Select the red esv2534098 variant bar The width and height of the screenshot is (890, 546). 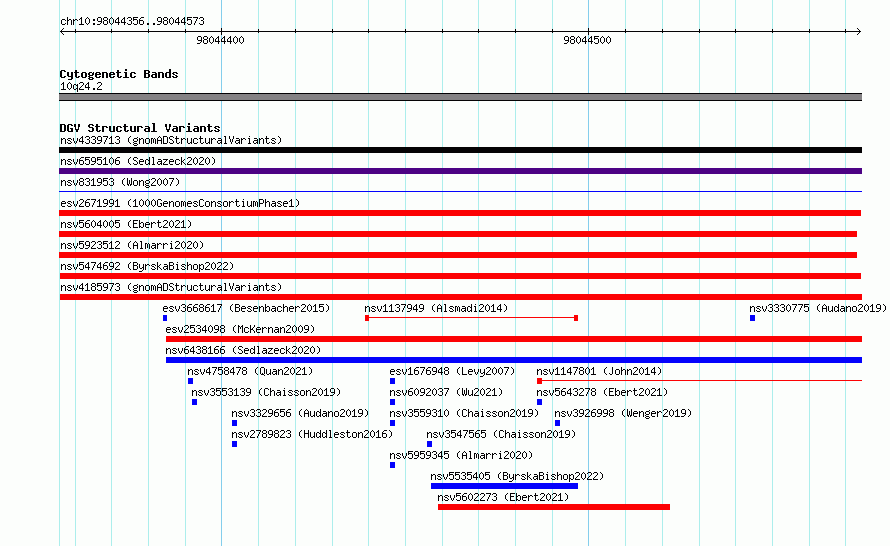514,339
